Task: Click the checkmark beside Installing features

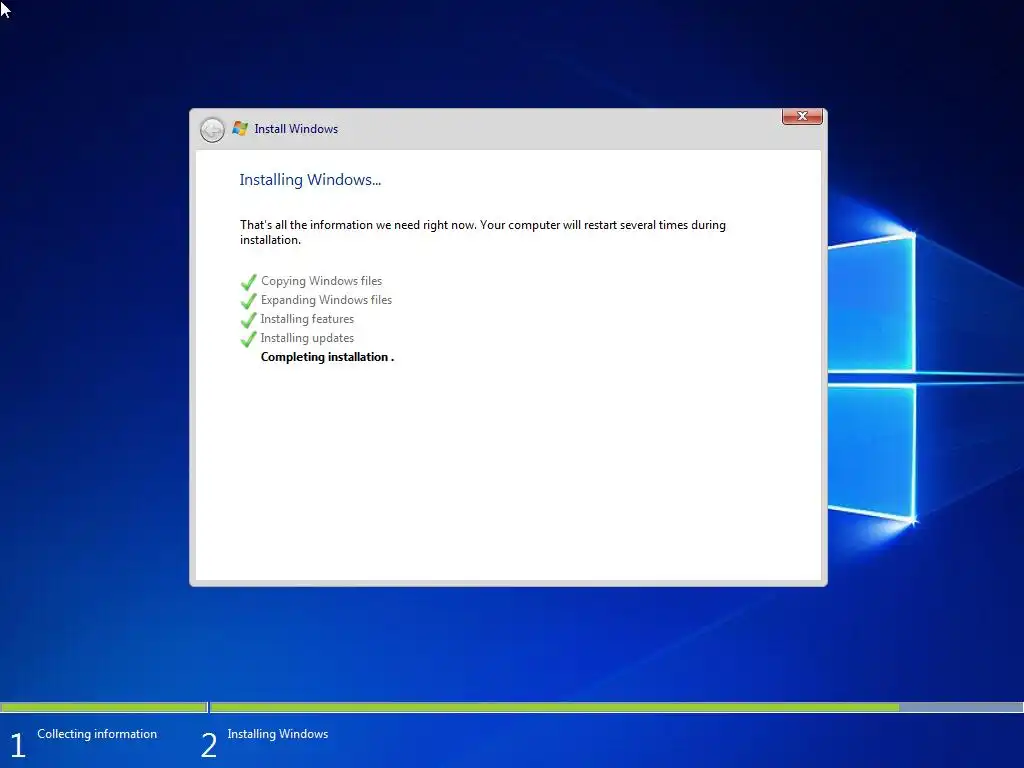Action: pyautogui.click(x=248, y=320)
